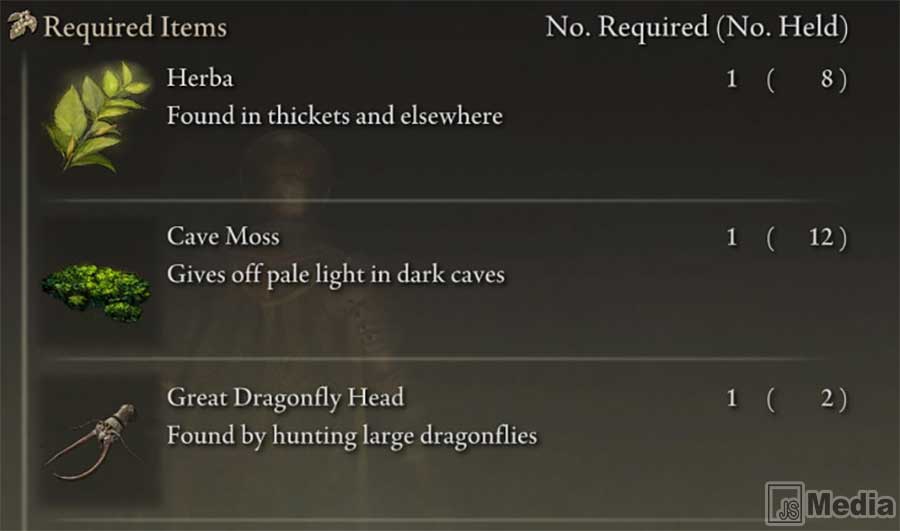Click Cave Moss held count of 12
The image size is (900, 531).
click(821, 238)
